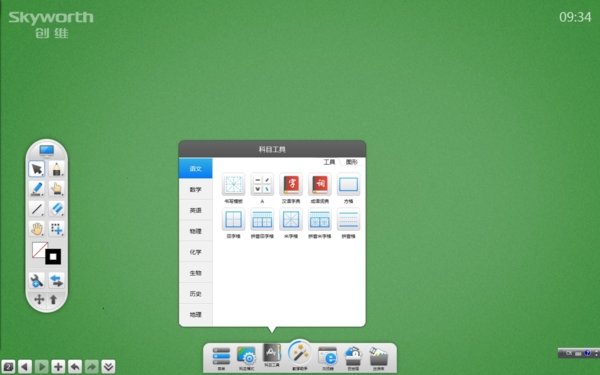This screenshot has height=375, width=600.
Task: Select the 英语 subject tab
Action: pos(196,210)
